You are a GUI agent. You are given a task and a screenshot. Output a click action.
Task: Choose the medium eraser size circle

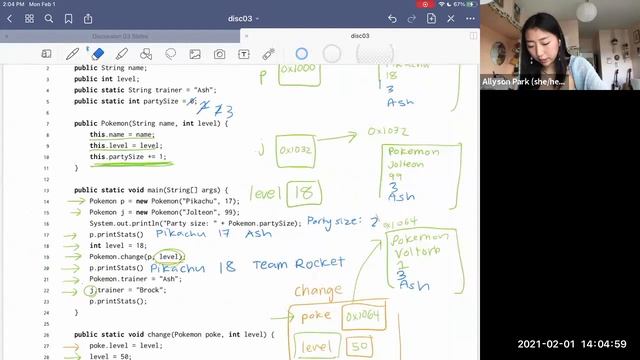pyautogui.click(x=332, y=53)
